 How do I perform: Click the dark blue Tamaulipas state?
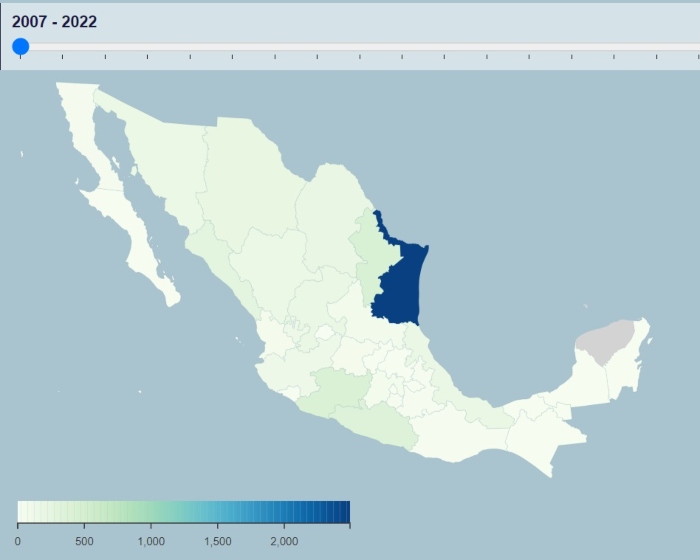coord(401,283)
